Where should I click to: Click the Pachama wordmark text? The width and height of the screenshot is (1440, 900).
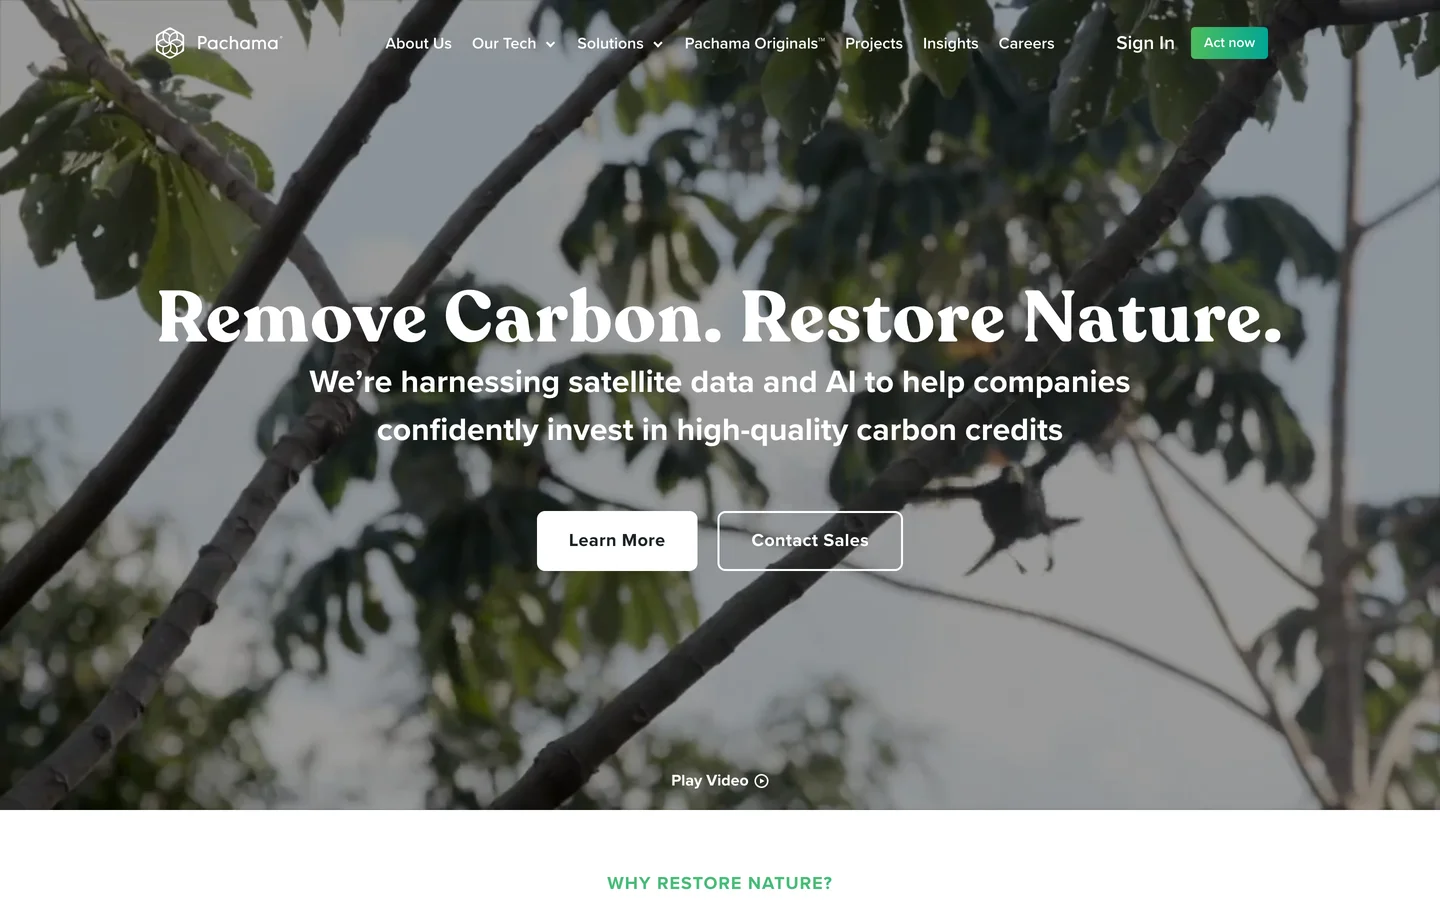[x=239, y=43]
